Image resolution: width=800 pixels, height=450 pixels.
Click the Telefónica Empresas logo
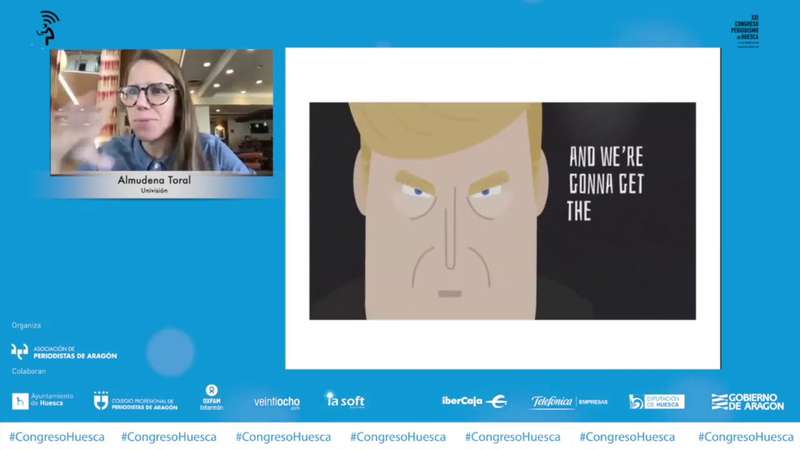click(x=569, y=402)
